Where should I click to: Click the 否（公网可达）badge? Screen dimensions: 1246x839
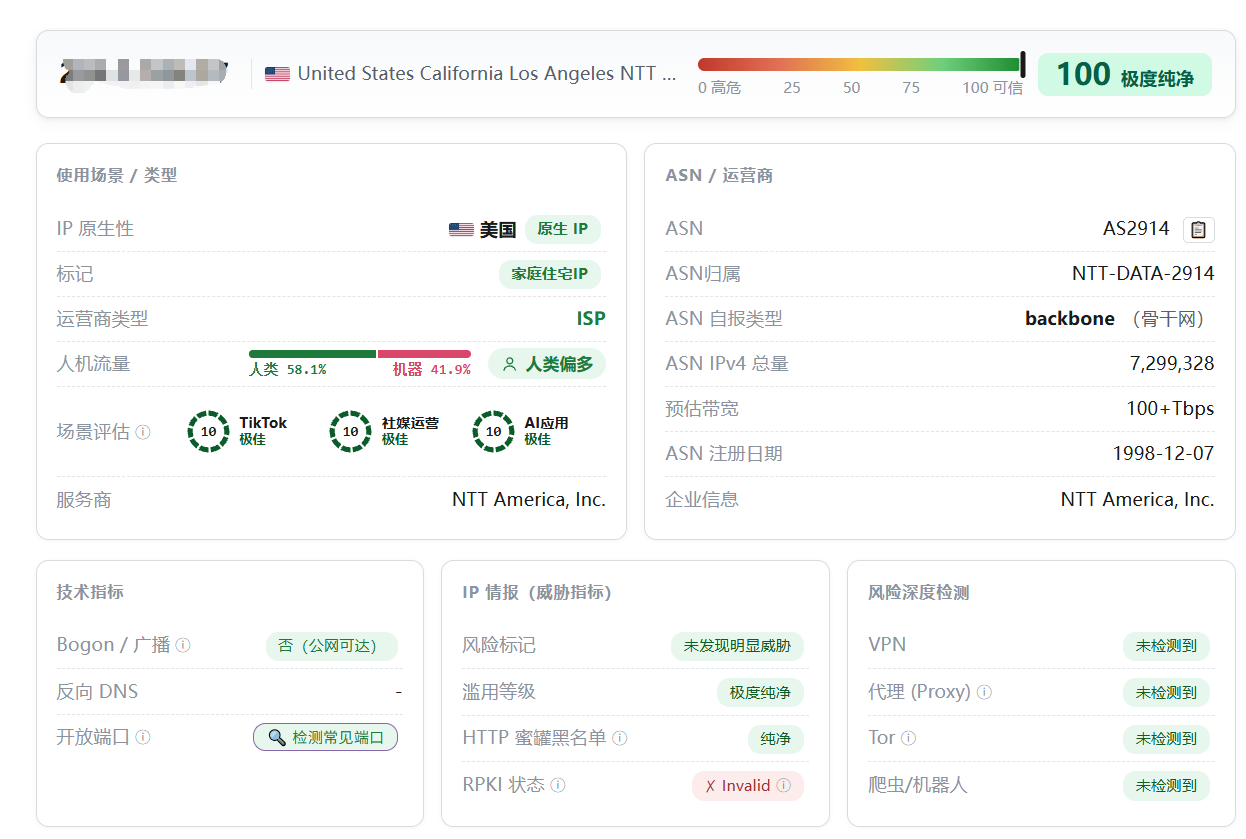pyautogui.click(x=332, y=646)
